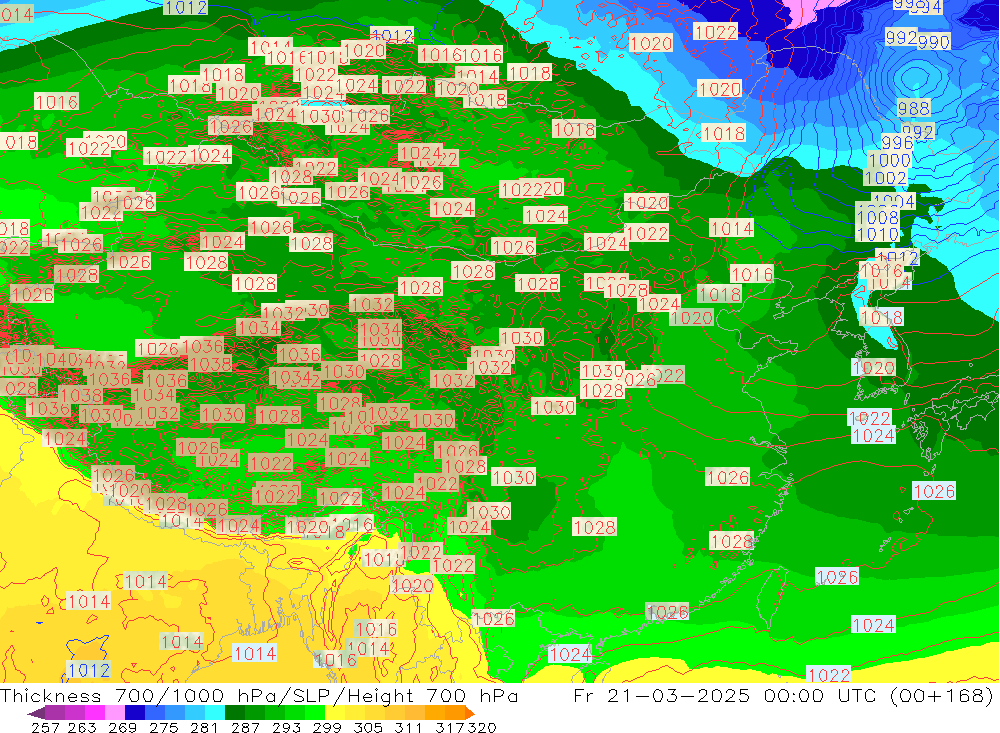Click the legend value 299
The width and height of the screenshot is (1000, 733).
point(327,727)
